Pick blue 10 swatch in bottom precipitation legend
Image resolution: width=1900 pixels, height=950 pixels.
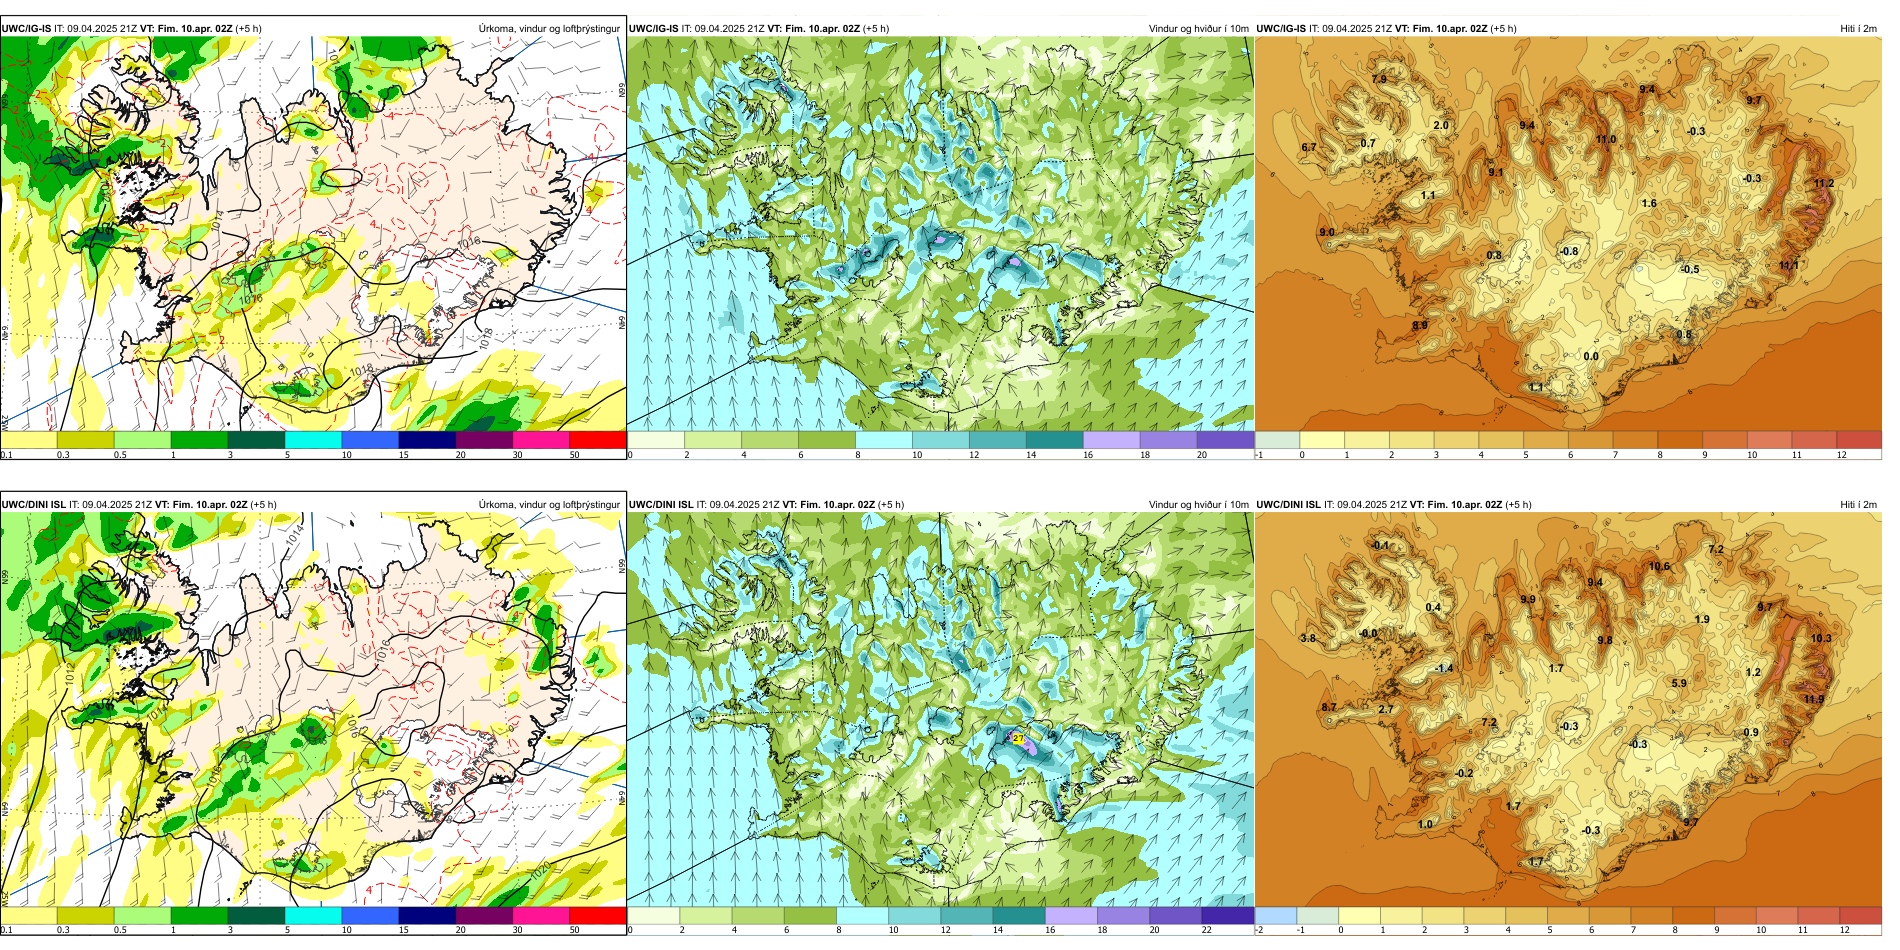point(370,915)
